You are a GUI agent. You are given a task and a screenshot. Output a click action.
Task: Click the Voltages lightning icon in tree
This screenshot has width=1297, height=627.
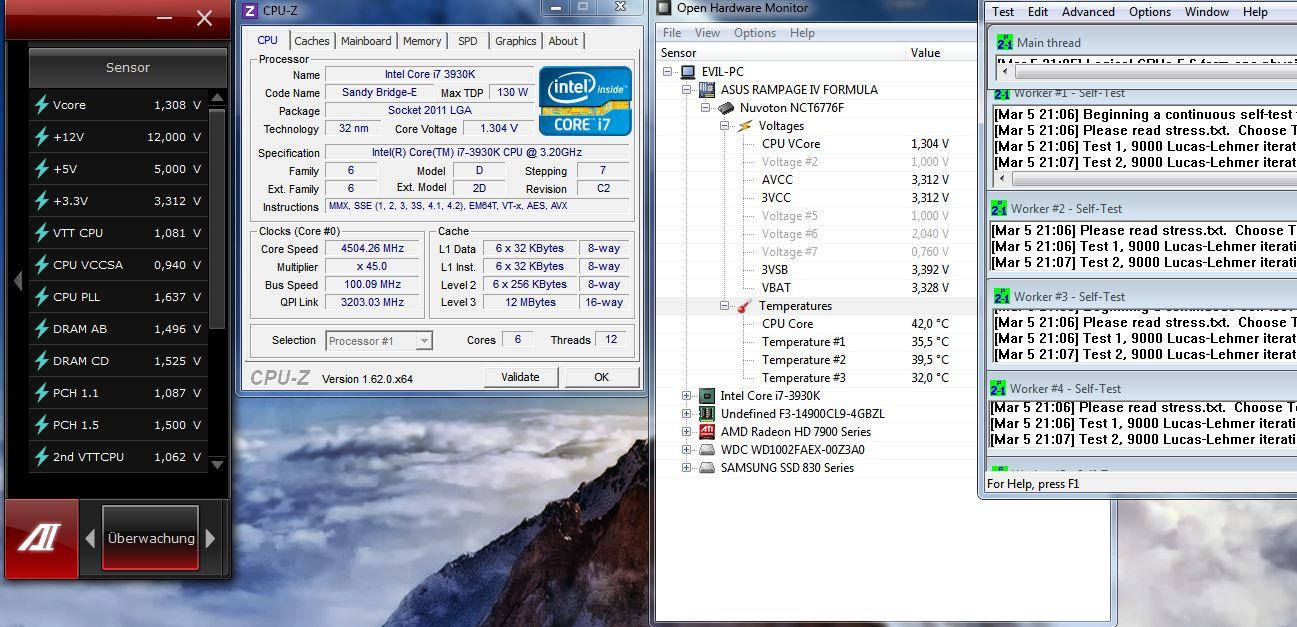pos(744,126)
